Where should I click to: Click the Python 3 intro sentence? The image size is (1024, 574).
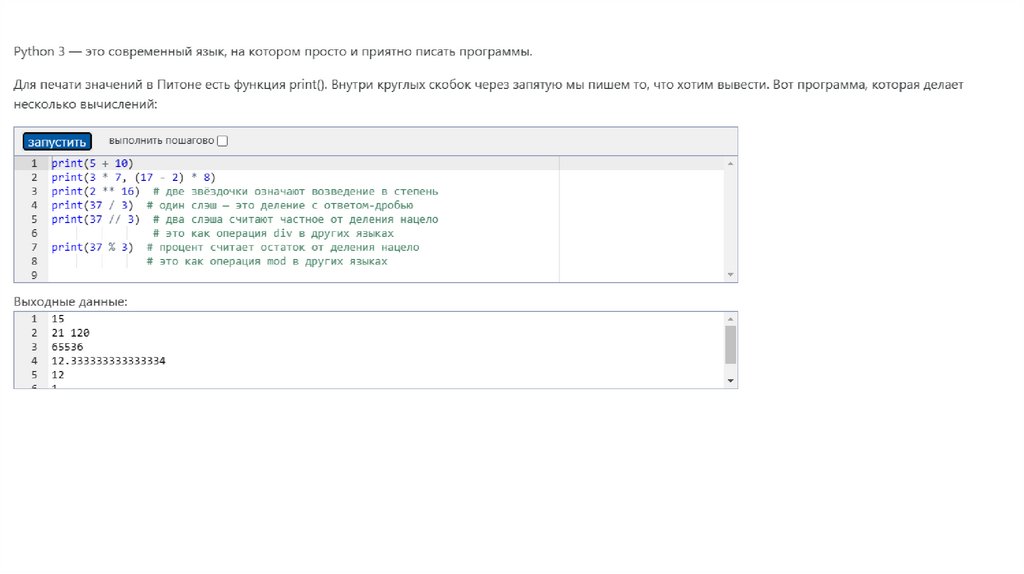point(273,52)
